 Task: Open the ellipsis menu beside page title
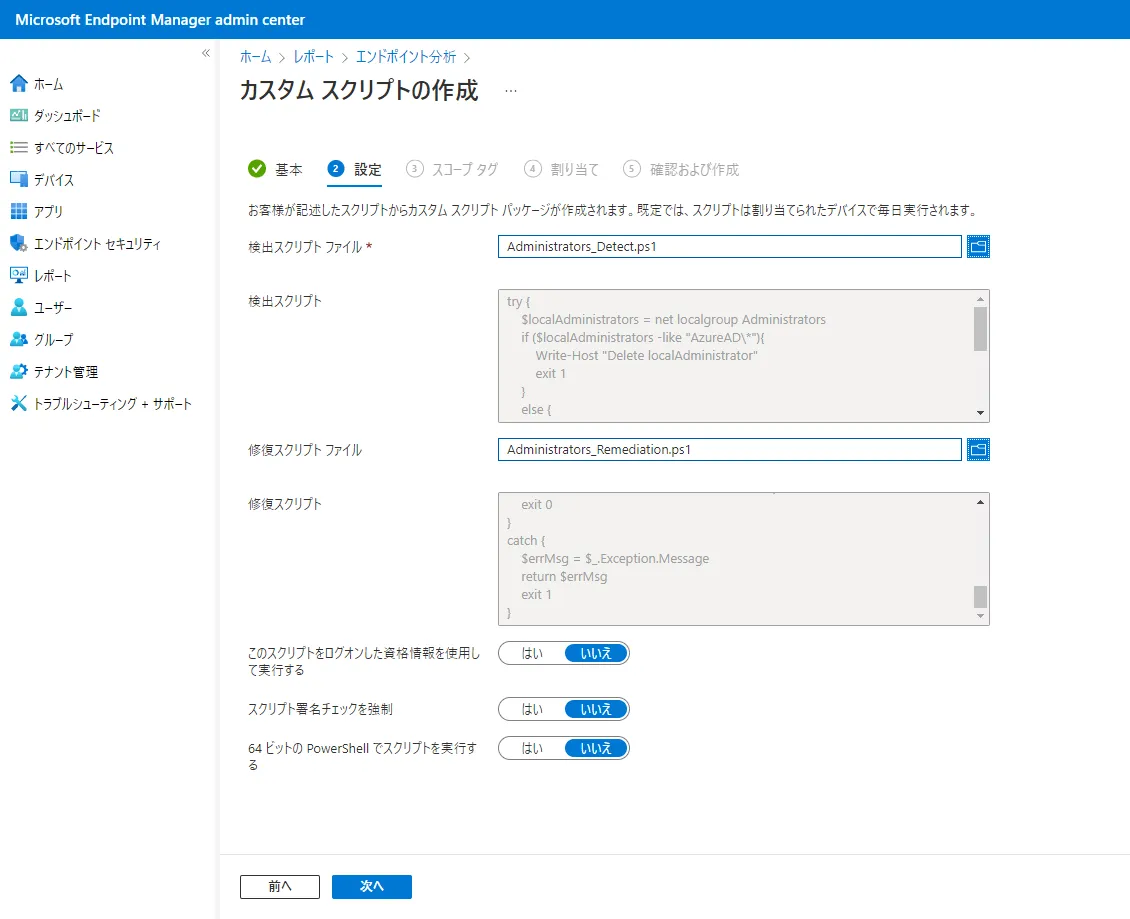pos(511,91)
